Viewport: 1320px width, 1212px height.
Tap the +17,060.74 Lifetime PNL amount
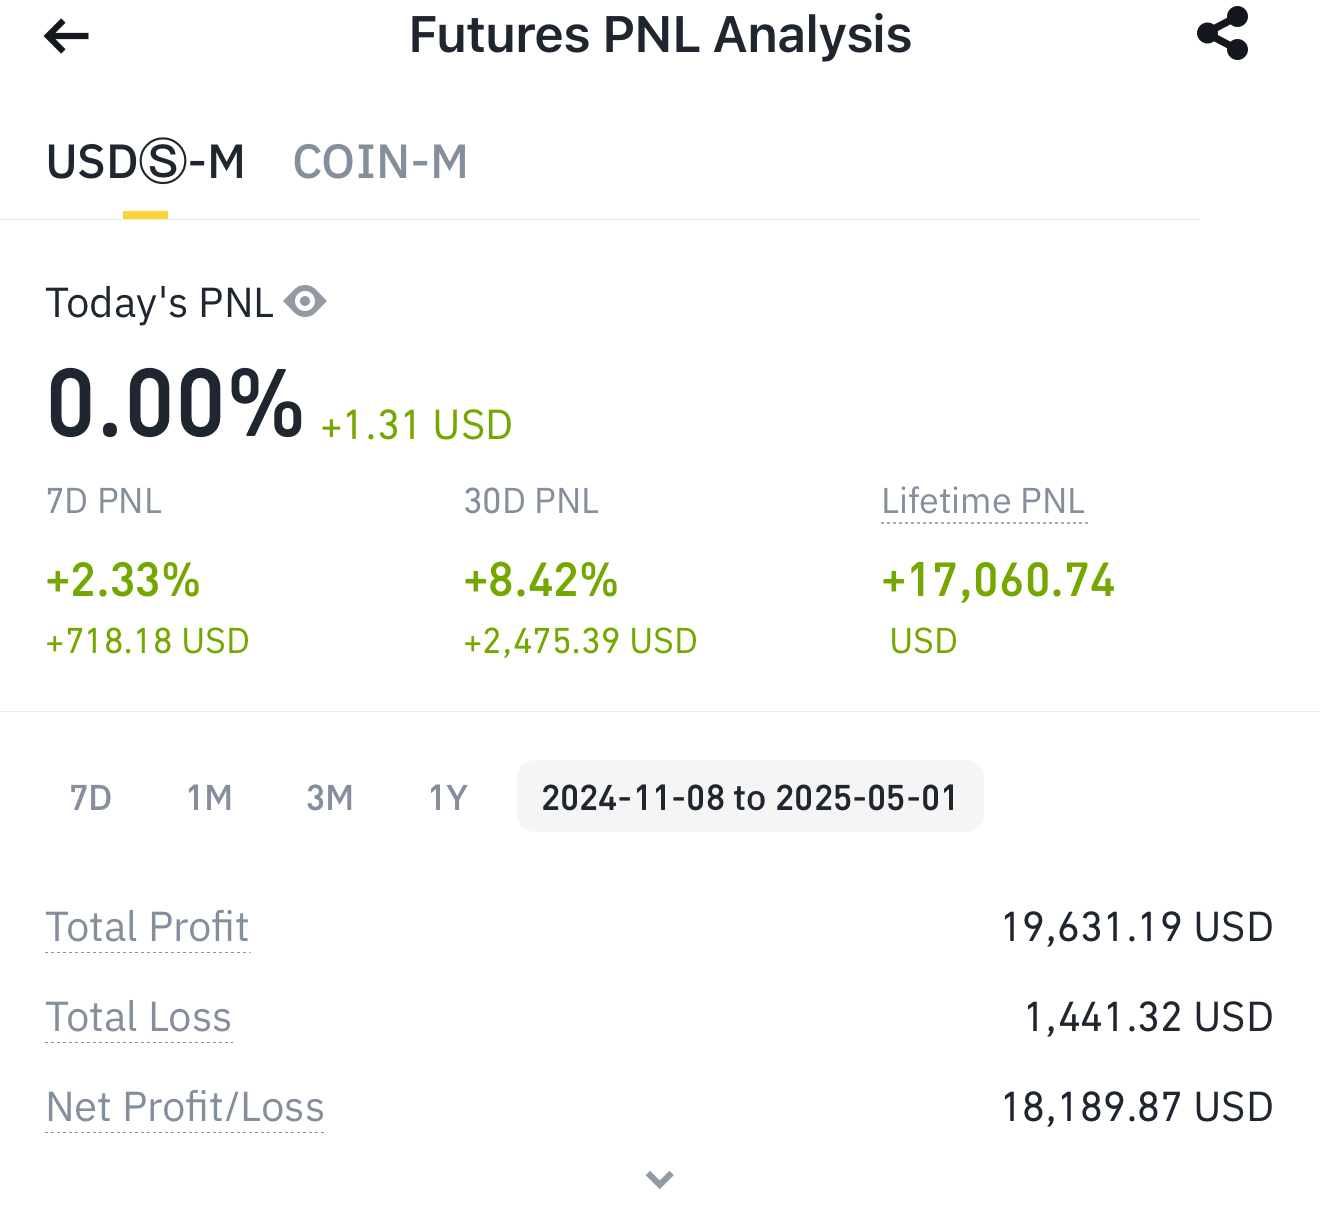coord(998,580)
